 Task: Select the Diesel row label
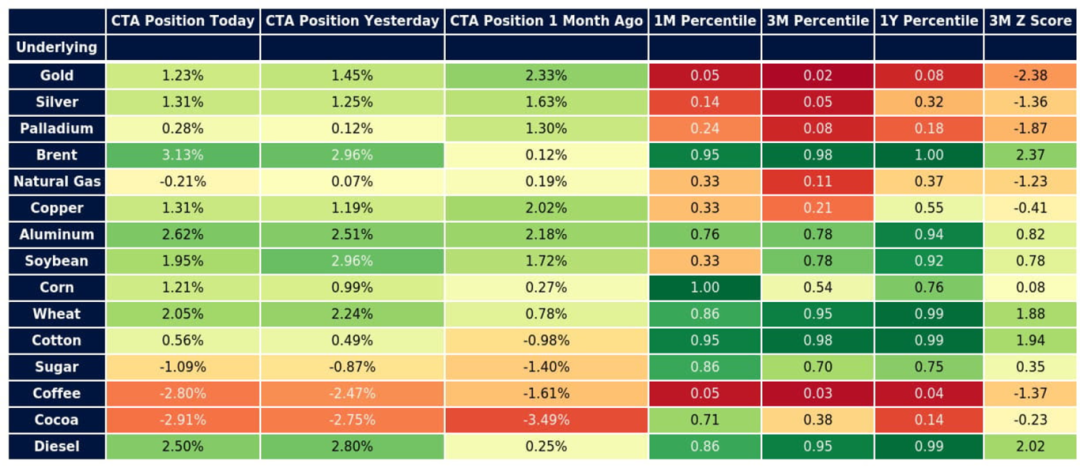pyautogui.click(x=56, y=446)
